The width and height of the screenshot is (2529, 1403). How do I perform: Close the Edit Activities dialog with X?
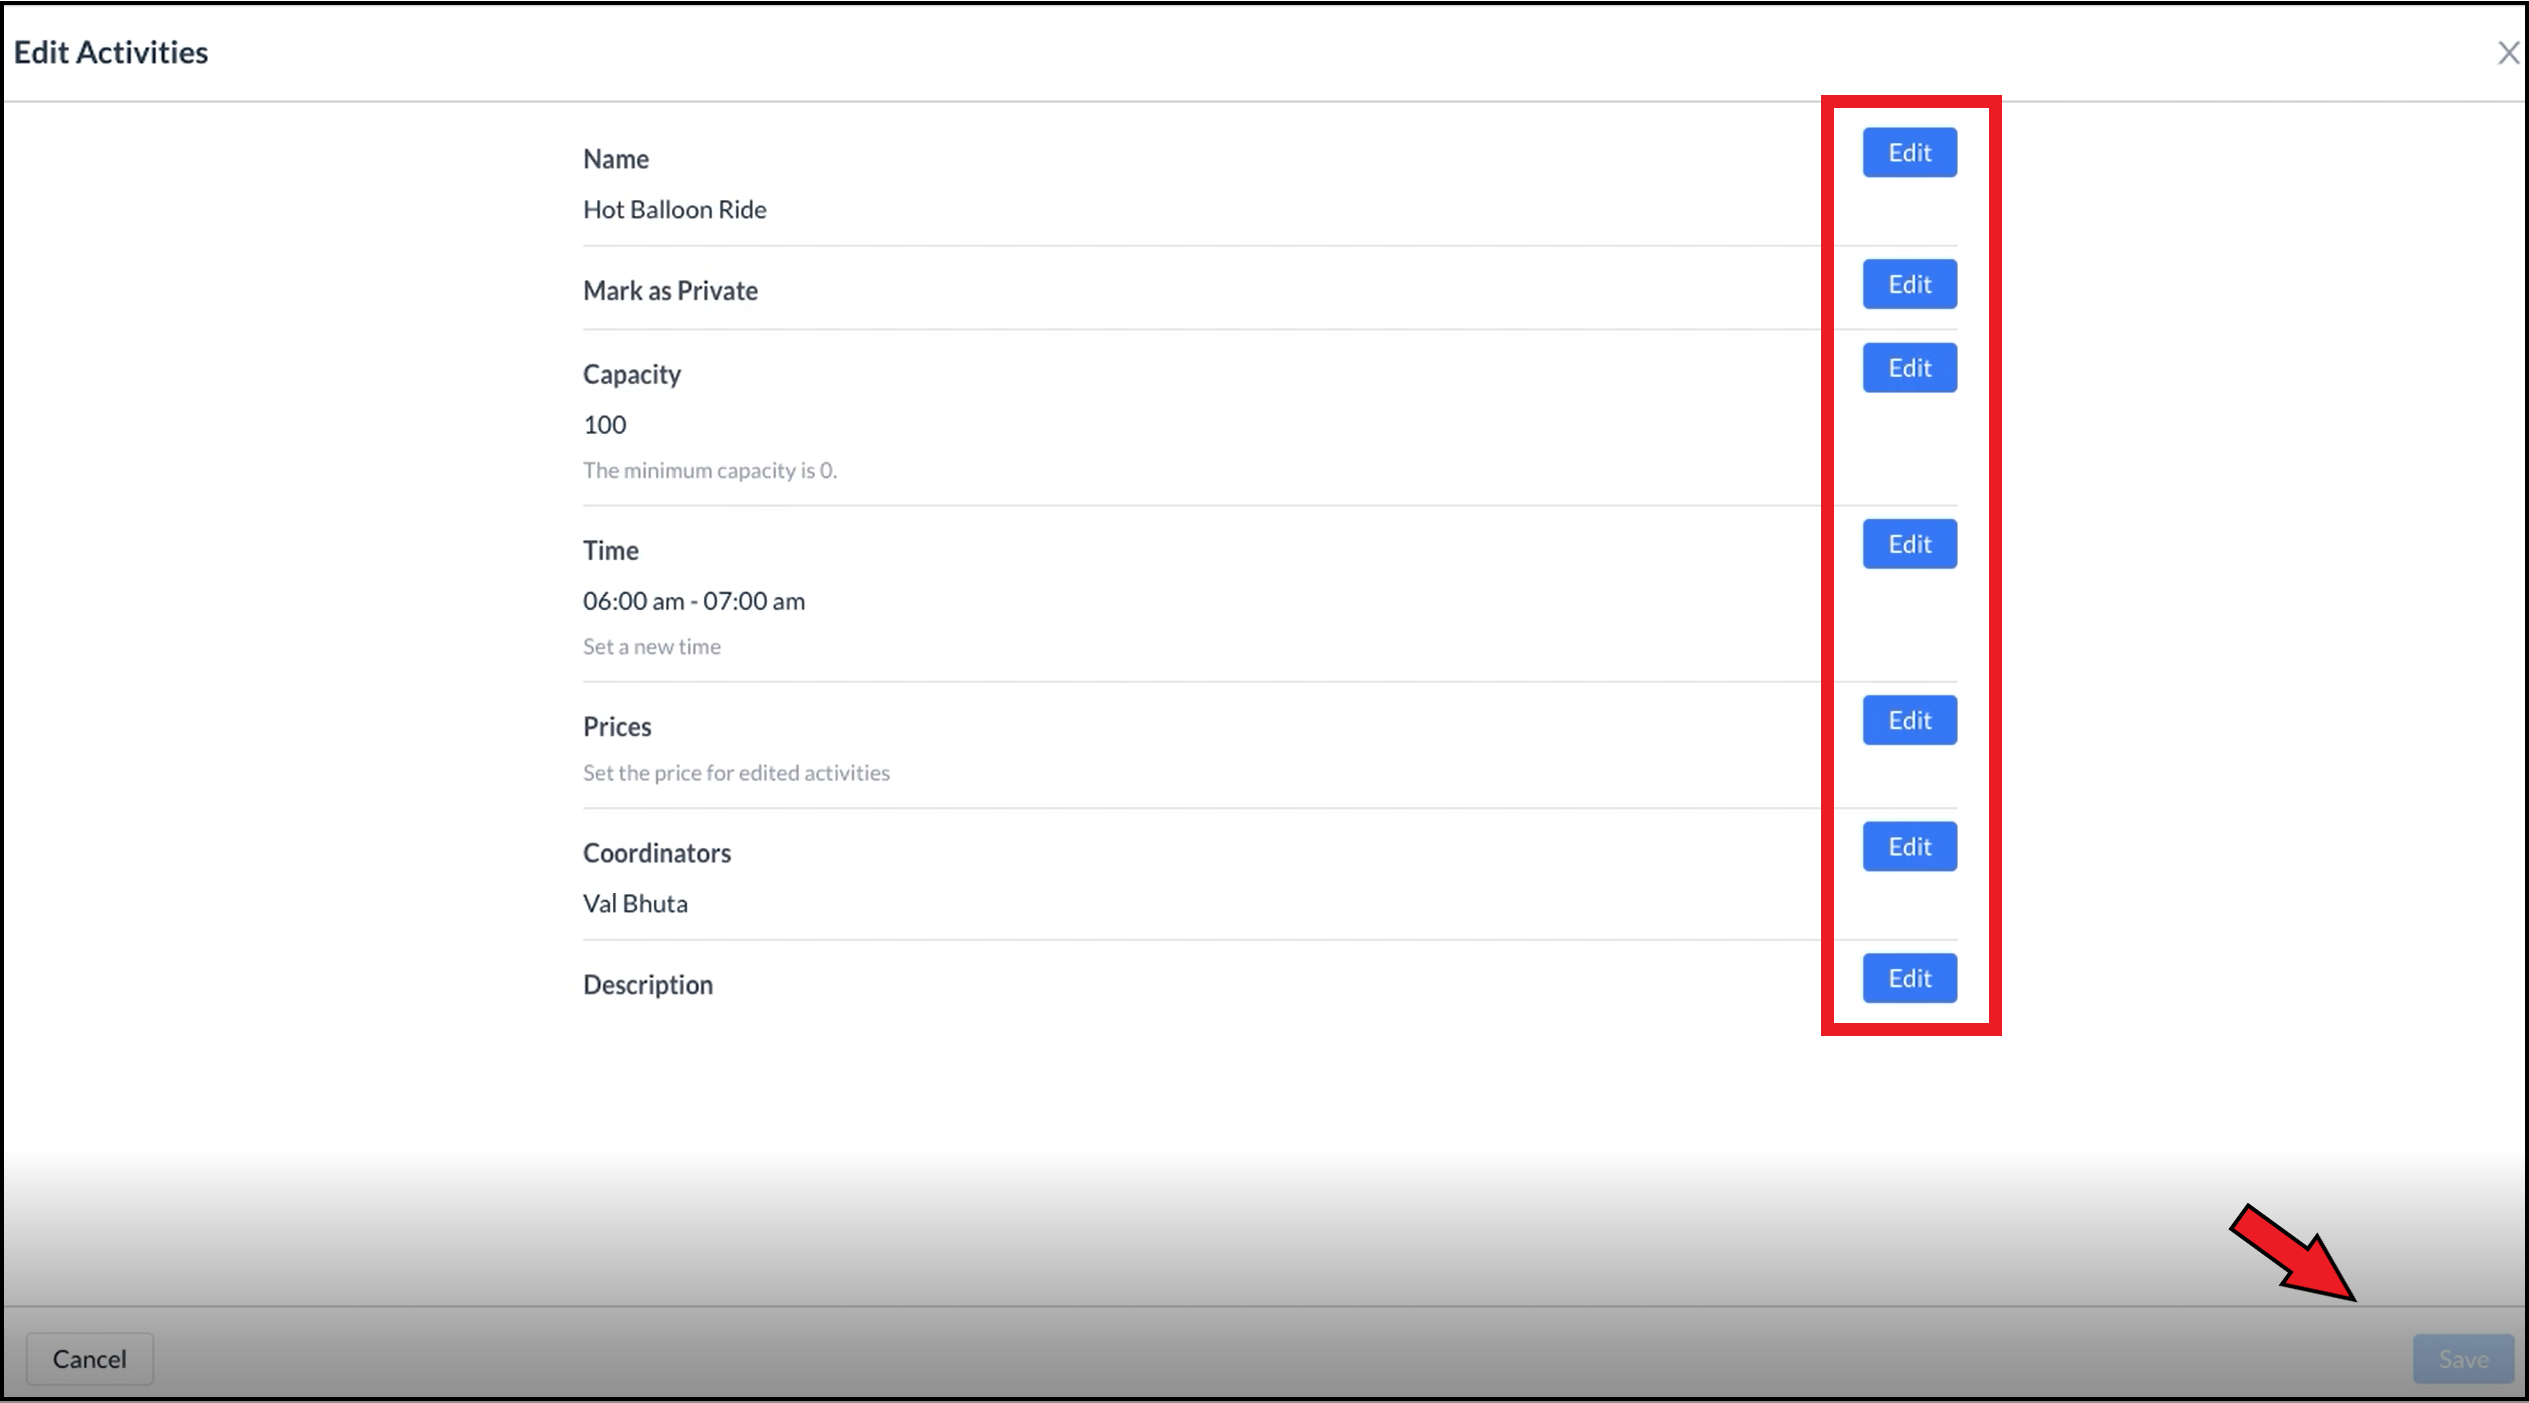point(2507,53)
